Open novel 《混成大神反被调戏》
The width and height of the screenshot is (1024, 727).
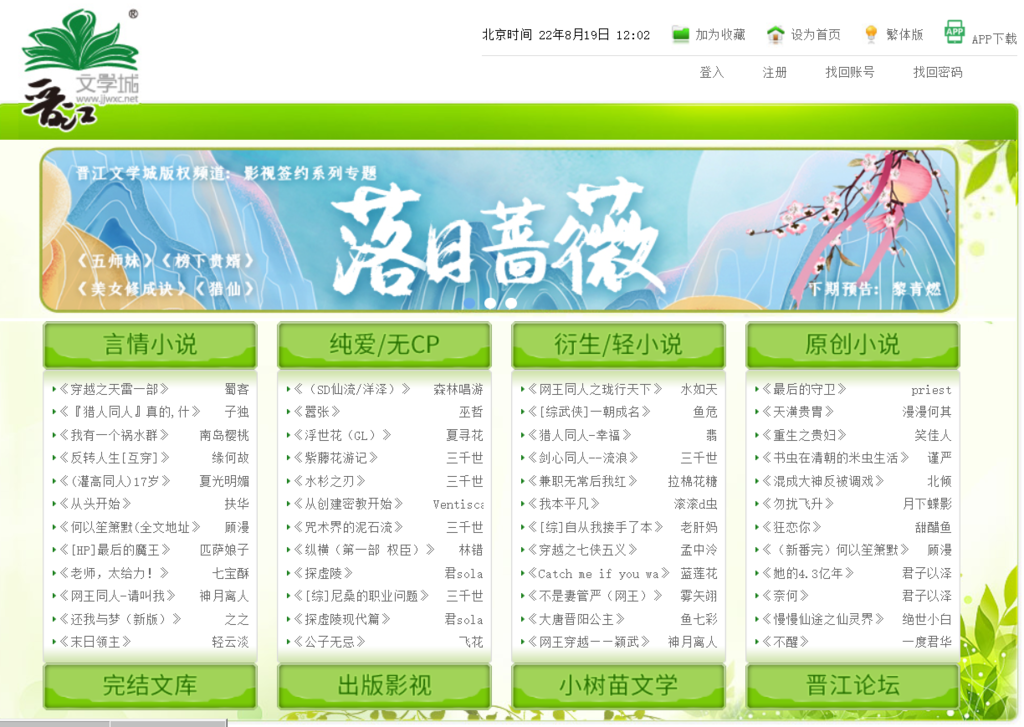click(823, 481)
